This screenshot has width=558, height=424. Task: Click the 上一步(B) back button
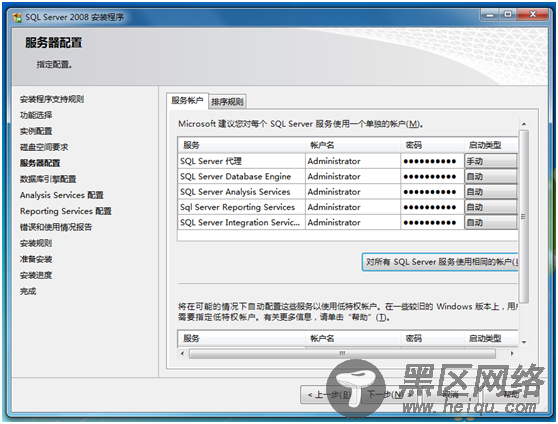pyautogui.click(x=329, y=394)
